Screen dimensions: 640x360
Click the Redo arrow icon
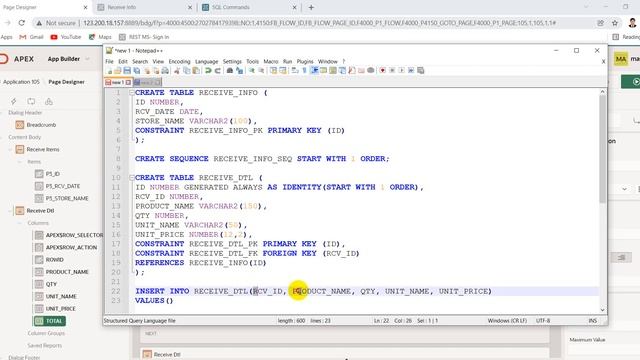point(218,71)
